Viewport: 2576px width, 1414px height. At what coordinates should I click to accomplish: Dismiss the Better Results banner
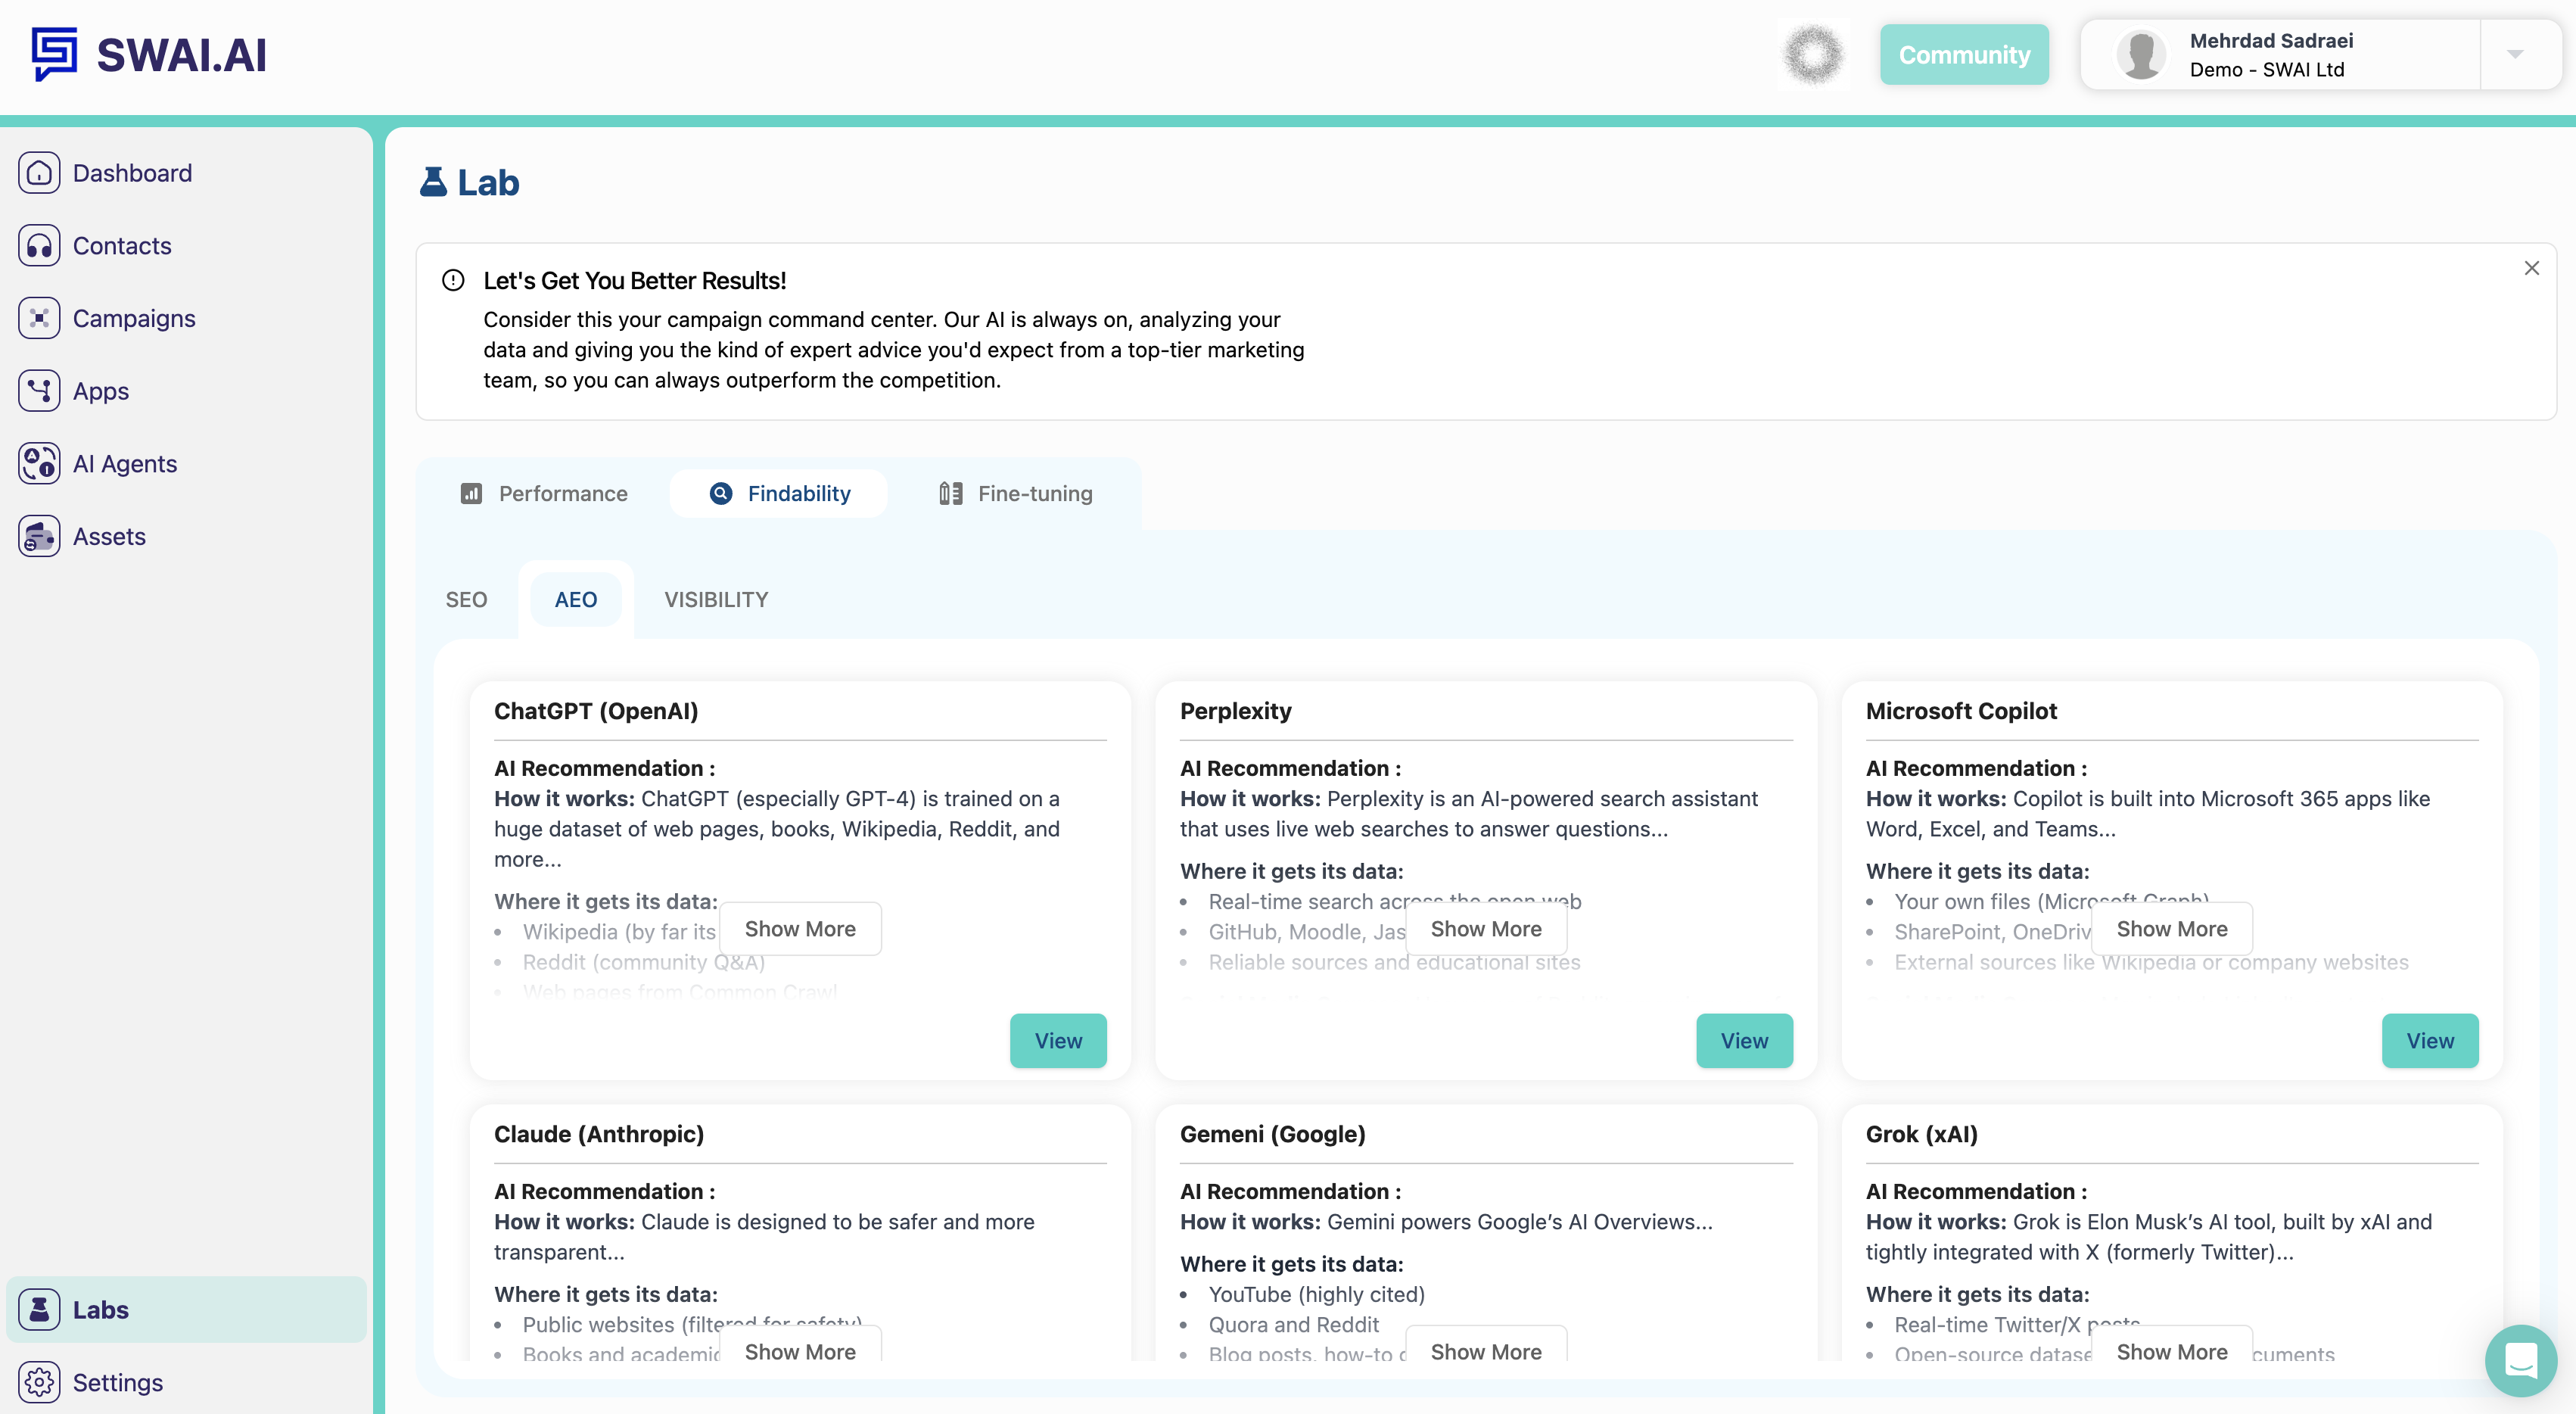coord(2532,268)
